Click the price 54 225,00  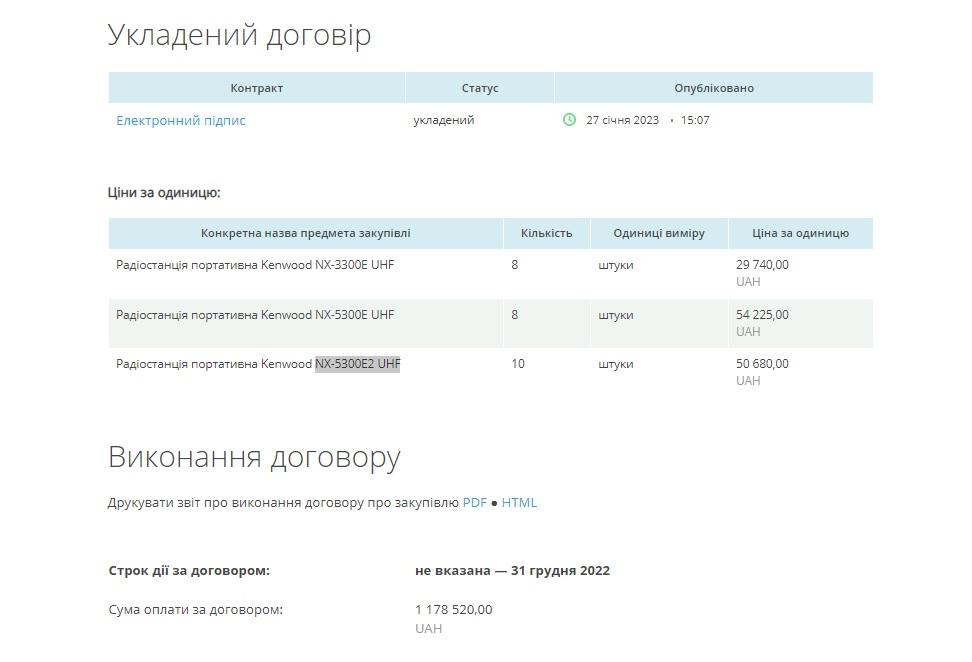tap(762, 314)
